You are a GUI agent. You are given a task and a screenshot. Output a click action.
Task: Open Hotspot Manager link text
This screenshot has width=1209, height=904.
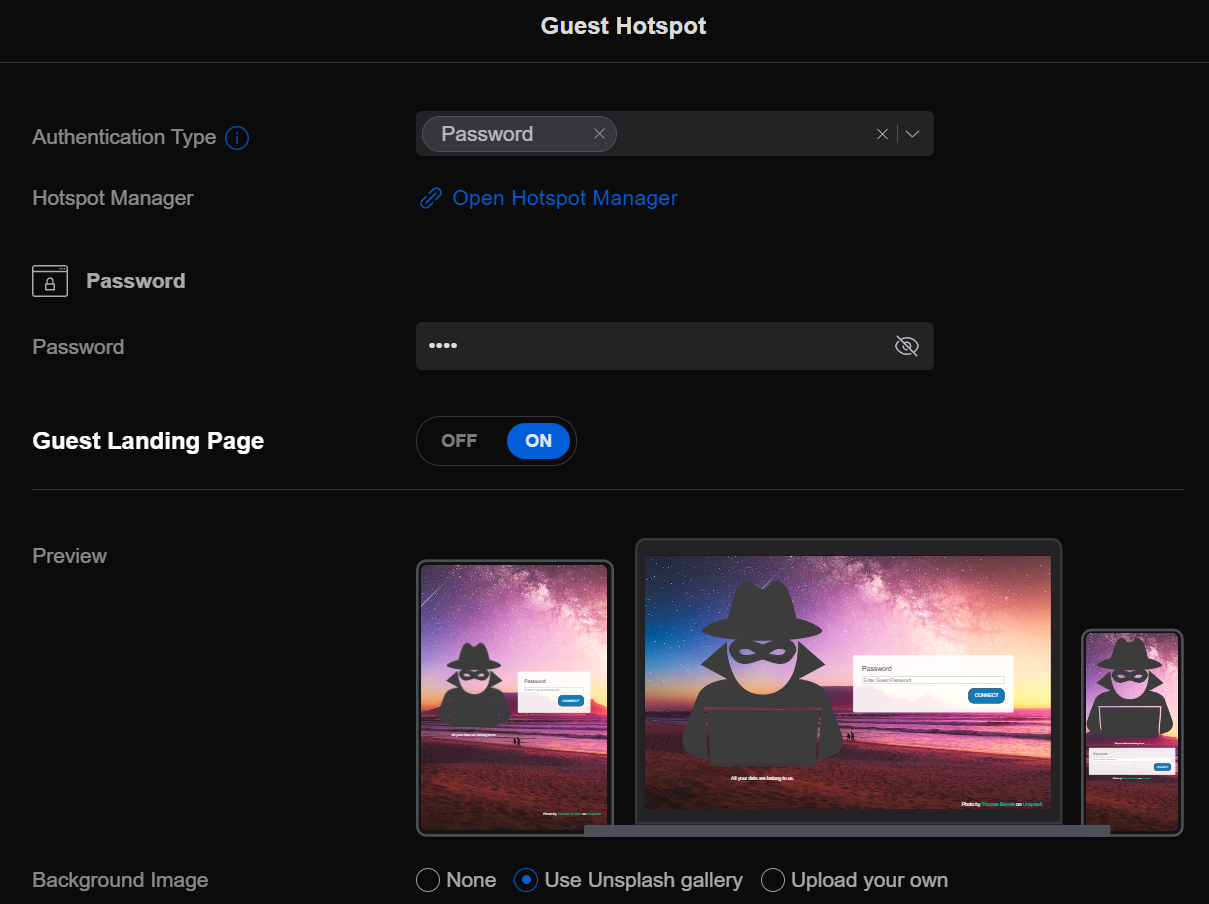click(565, 198)
